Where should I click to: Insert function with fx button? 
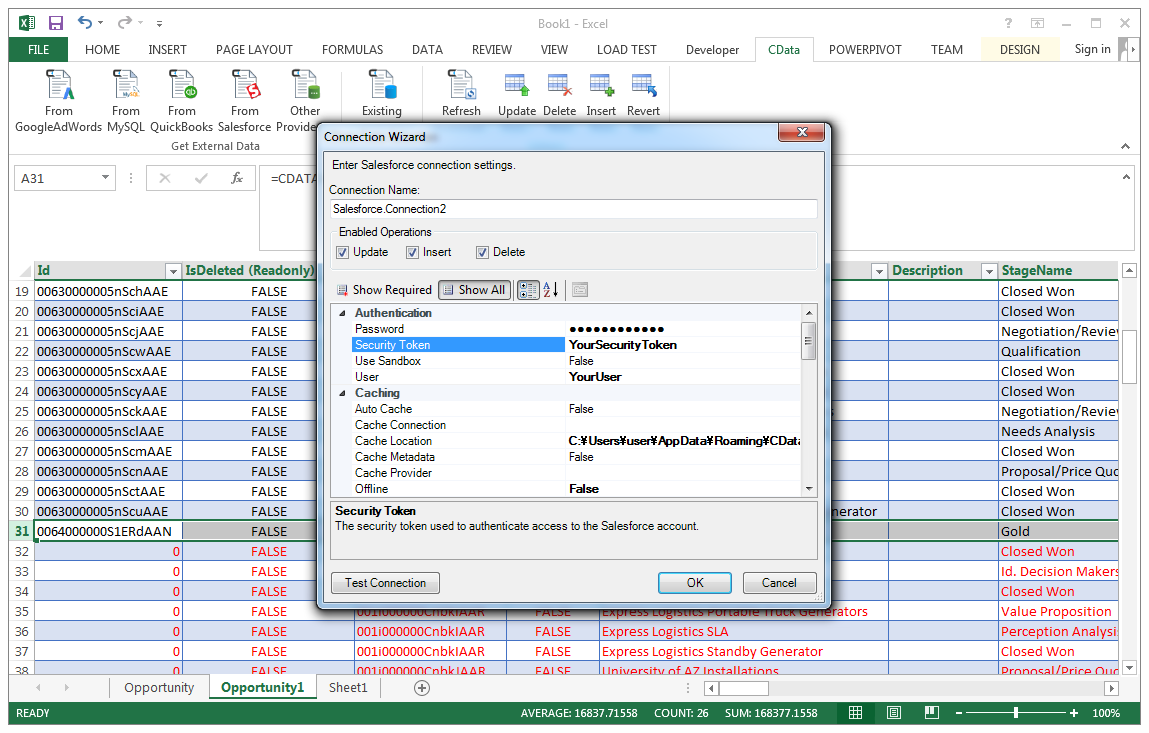237,178
